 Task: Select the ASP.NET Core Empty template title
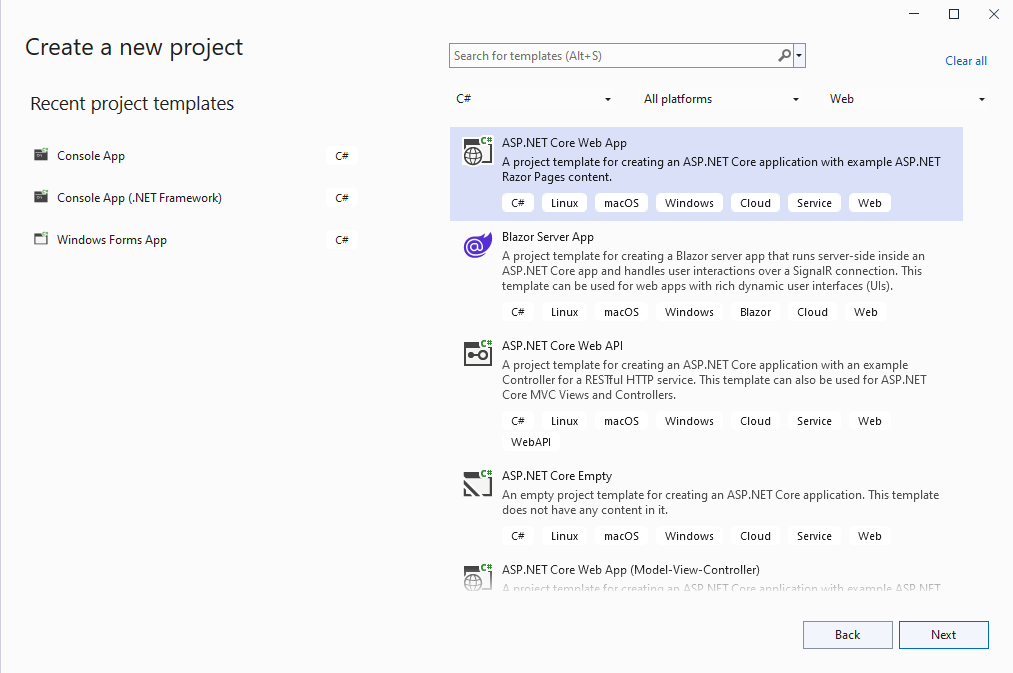point(556,476)
